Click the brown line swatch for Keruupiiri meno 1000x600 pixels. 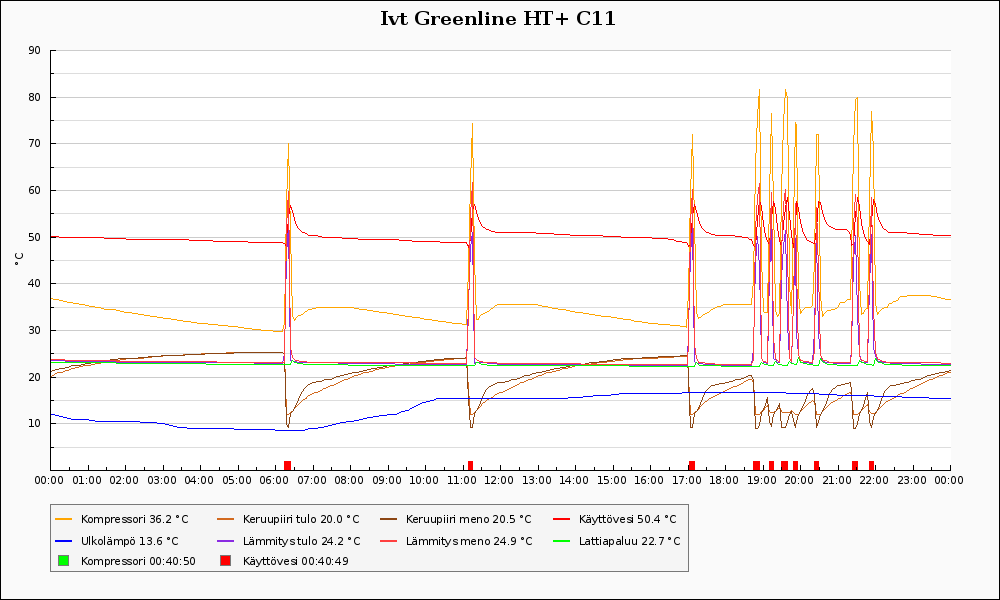(389, 520)
